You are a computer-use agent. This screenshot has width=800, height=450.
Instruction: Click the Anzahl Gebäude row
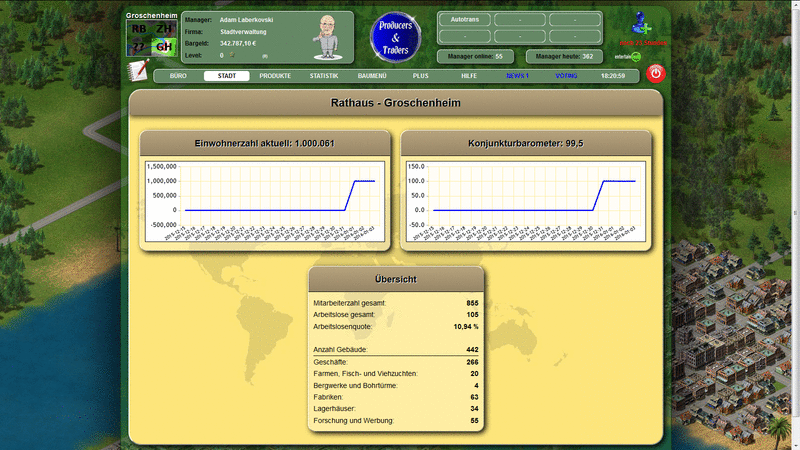pyautogui.click(x=396, y=349)
